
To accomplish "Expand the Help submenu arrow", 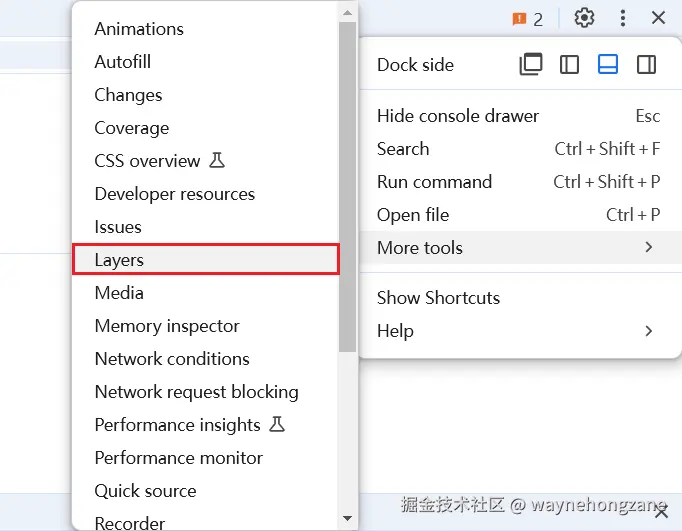I will tap(648, 331).
